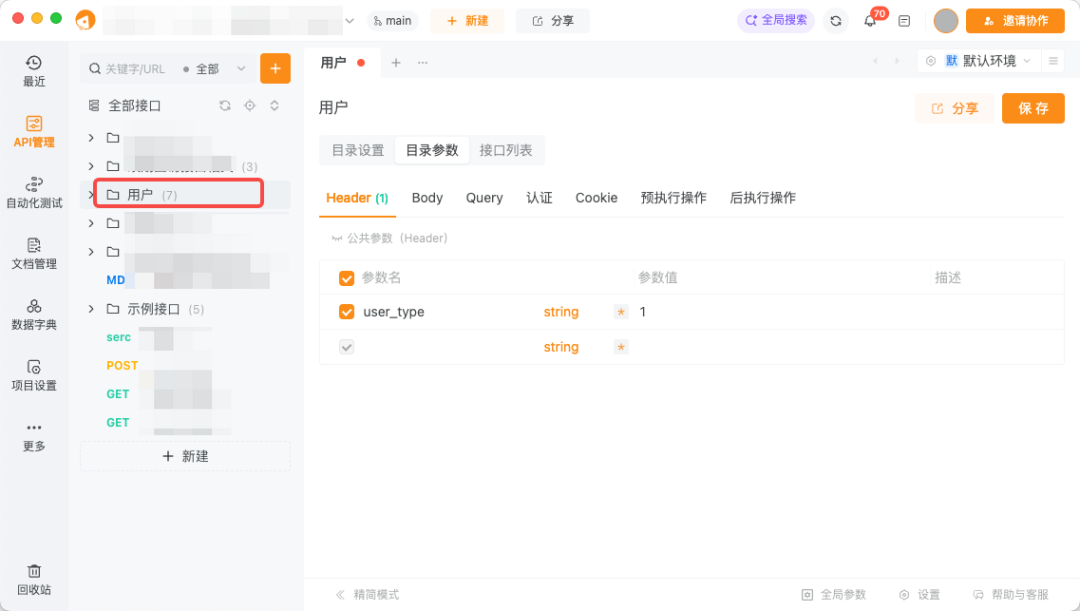Switch to the Body tab
1080x611 pixels.
tap(427, 198)
